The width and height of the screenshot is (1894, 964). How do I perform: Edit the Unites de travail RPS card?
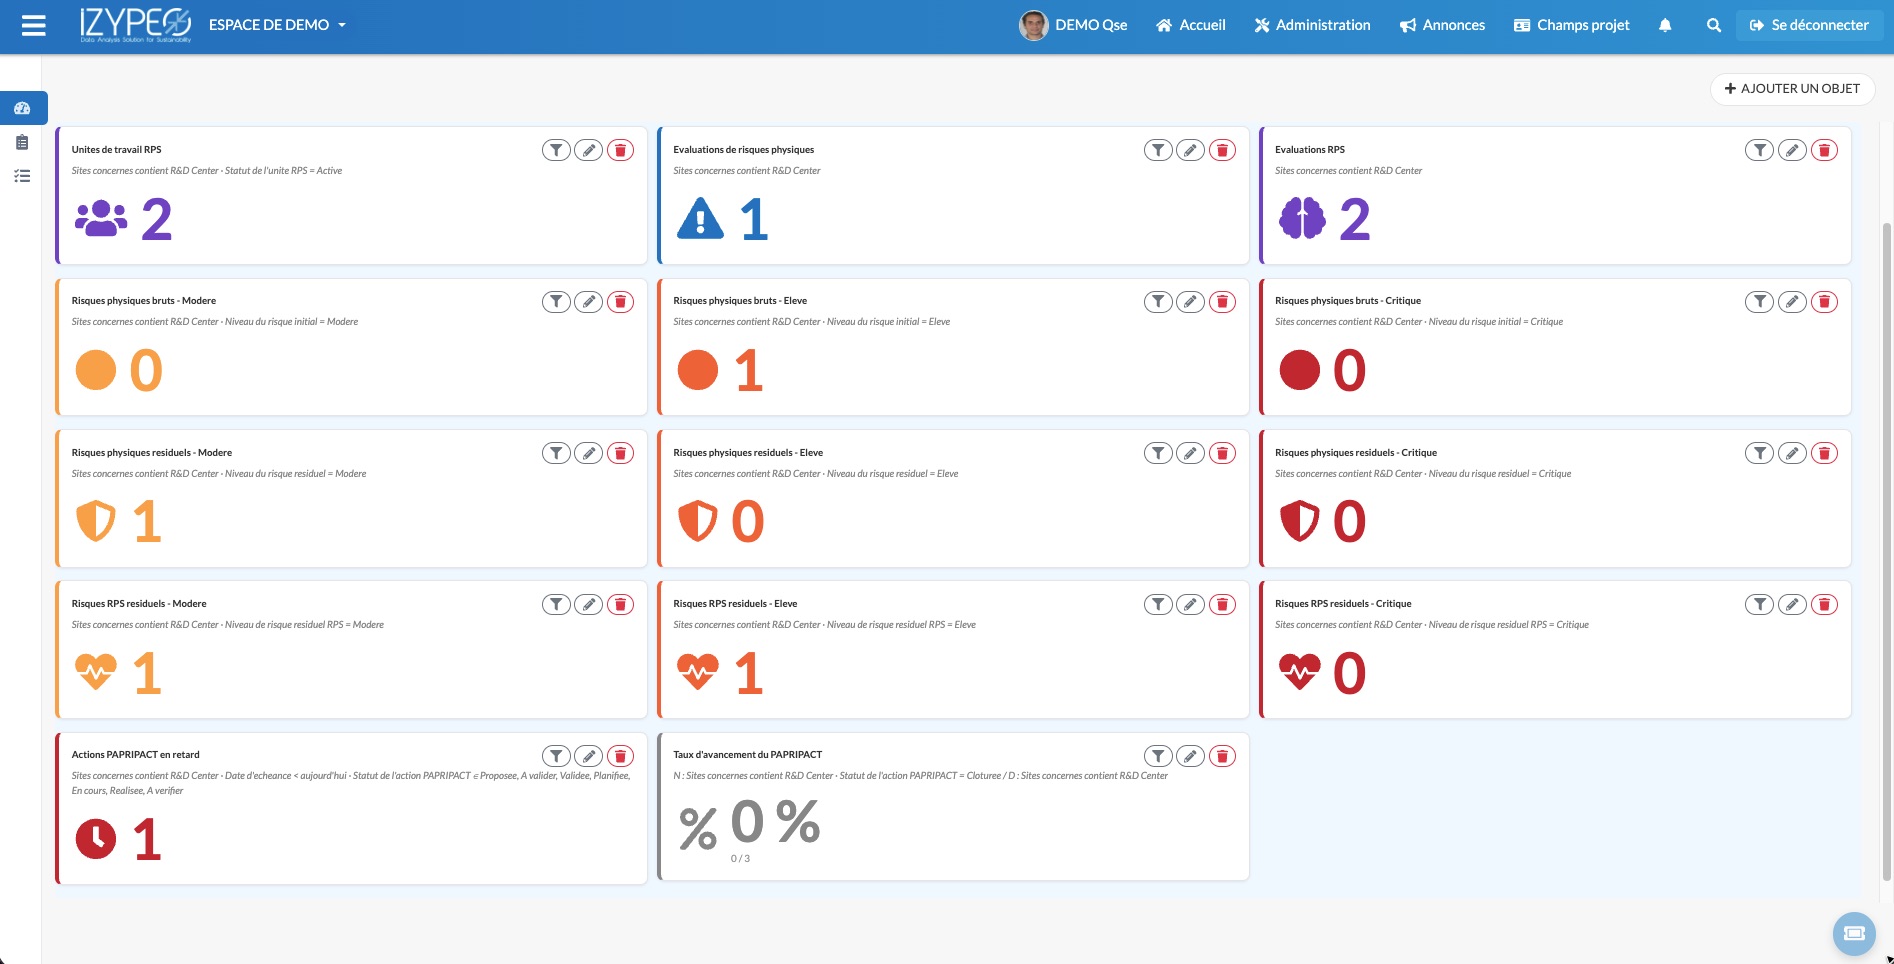(589, 150)
